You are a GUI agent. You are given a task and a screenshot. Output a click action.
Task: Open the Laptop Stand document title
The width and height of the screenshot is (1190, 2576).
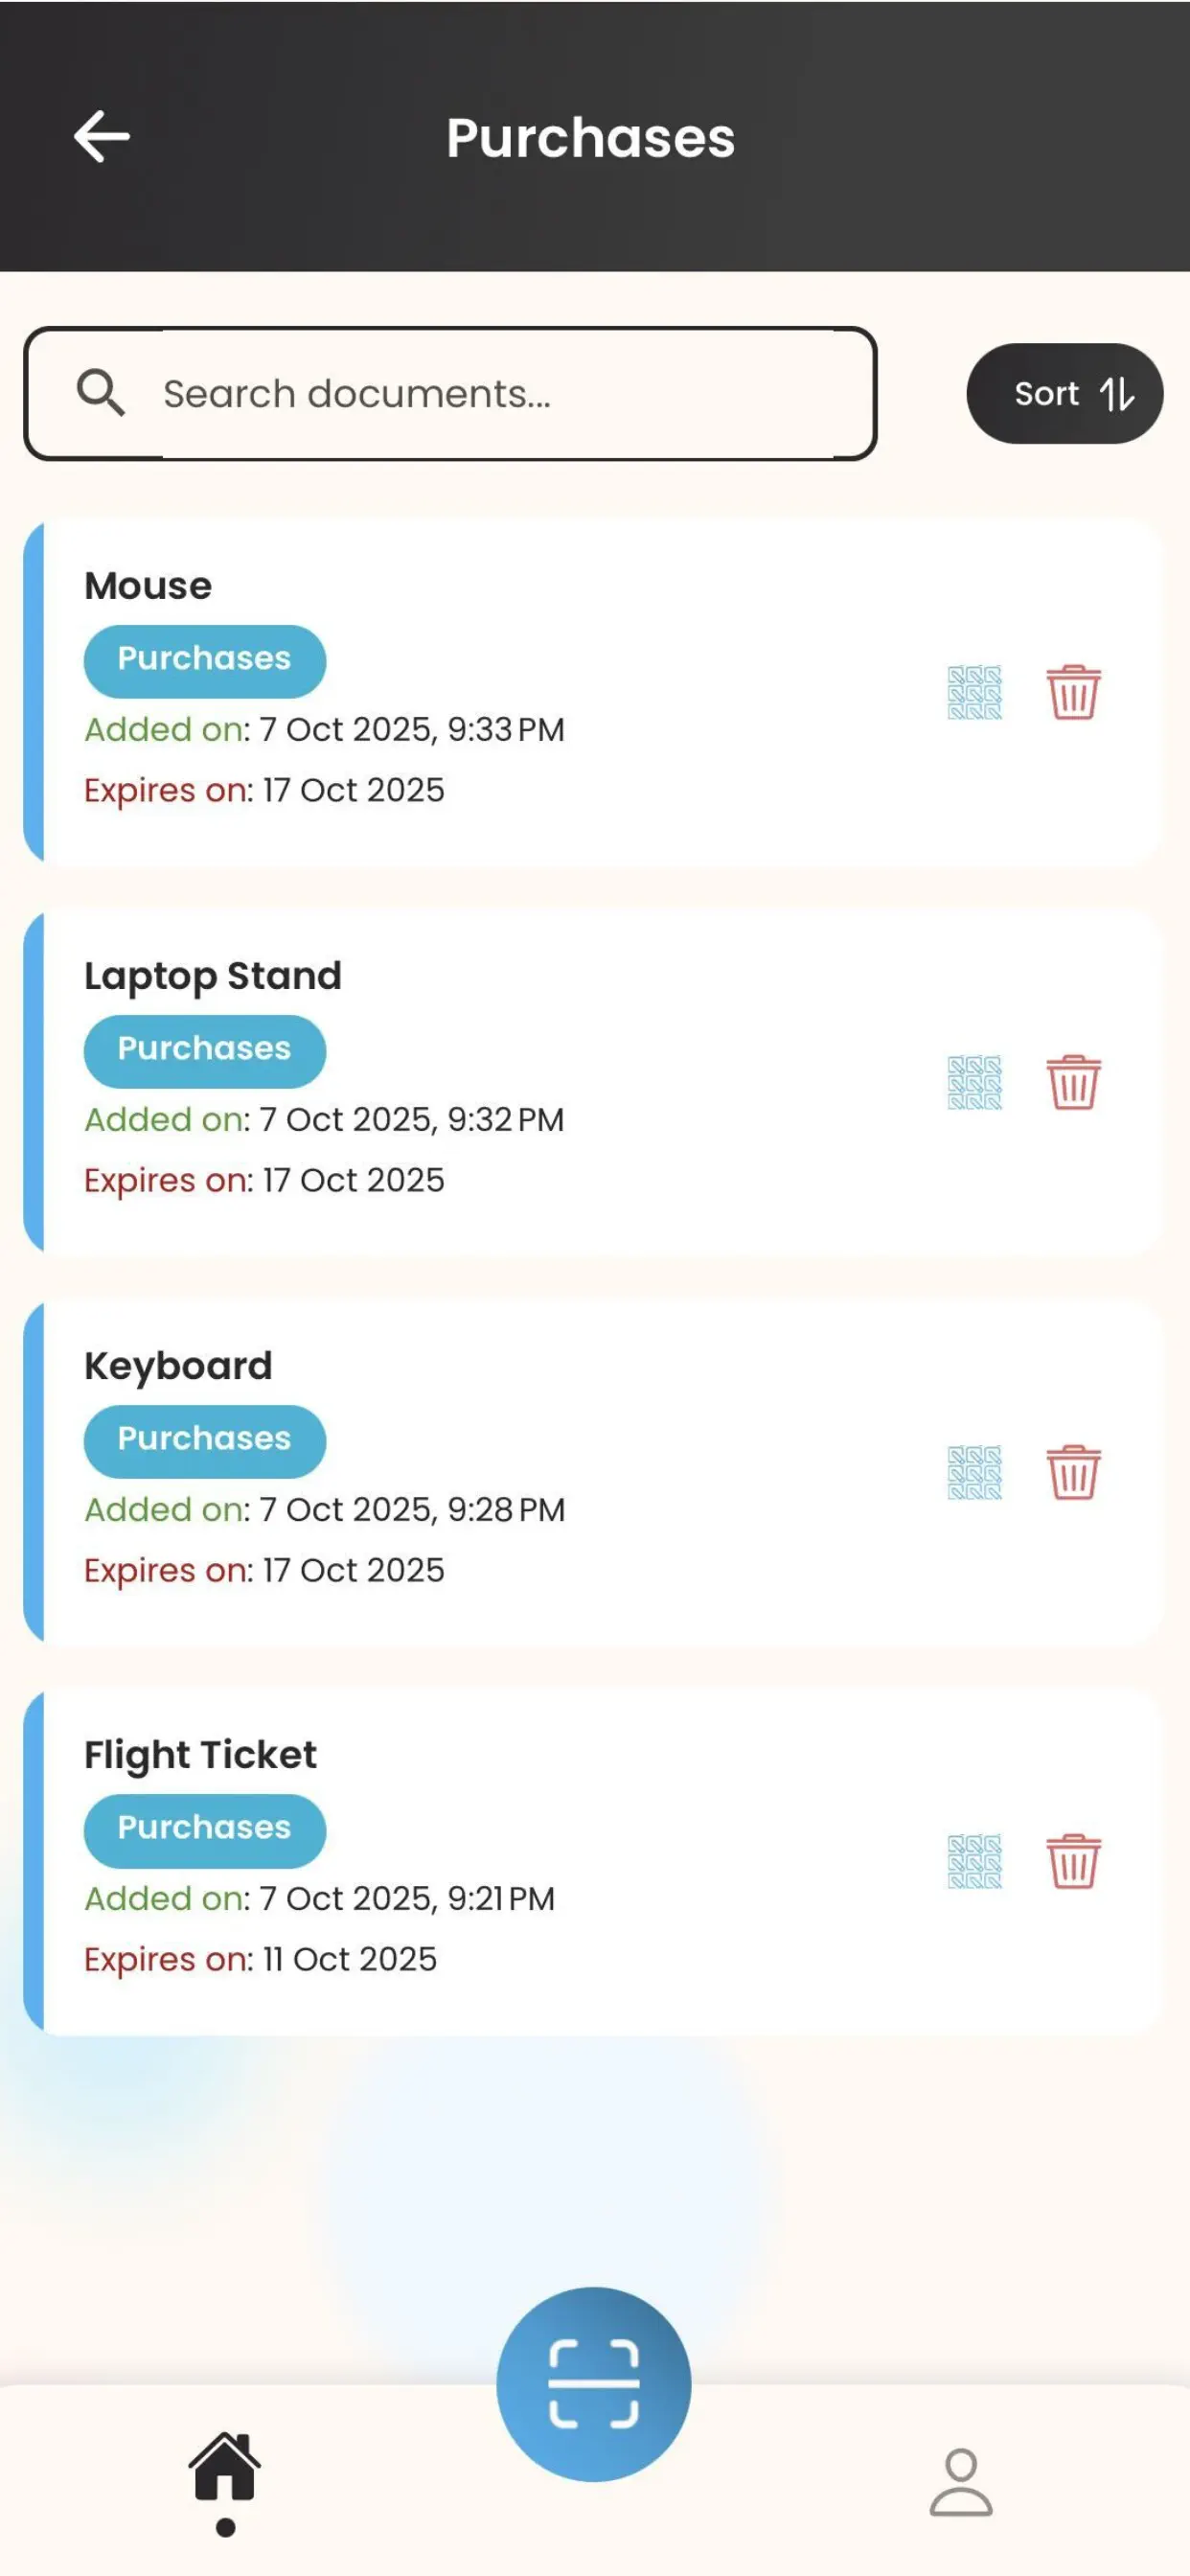(x=213, y=976)
